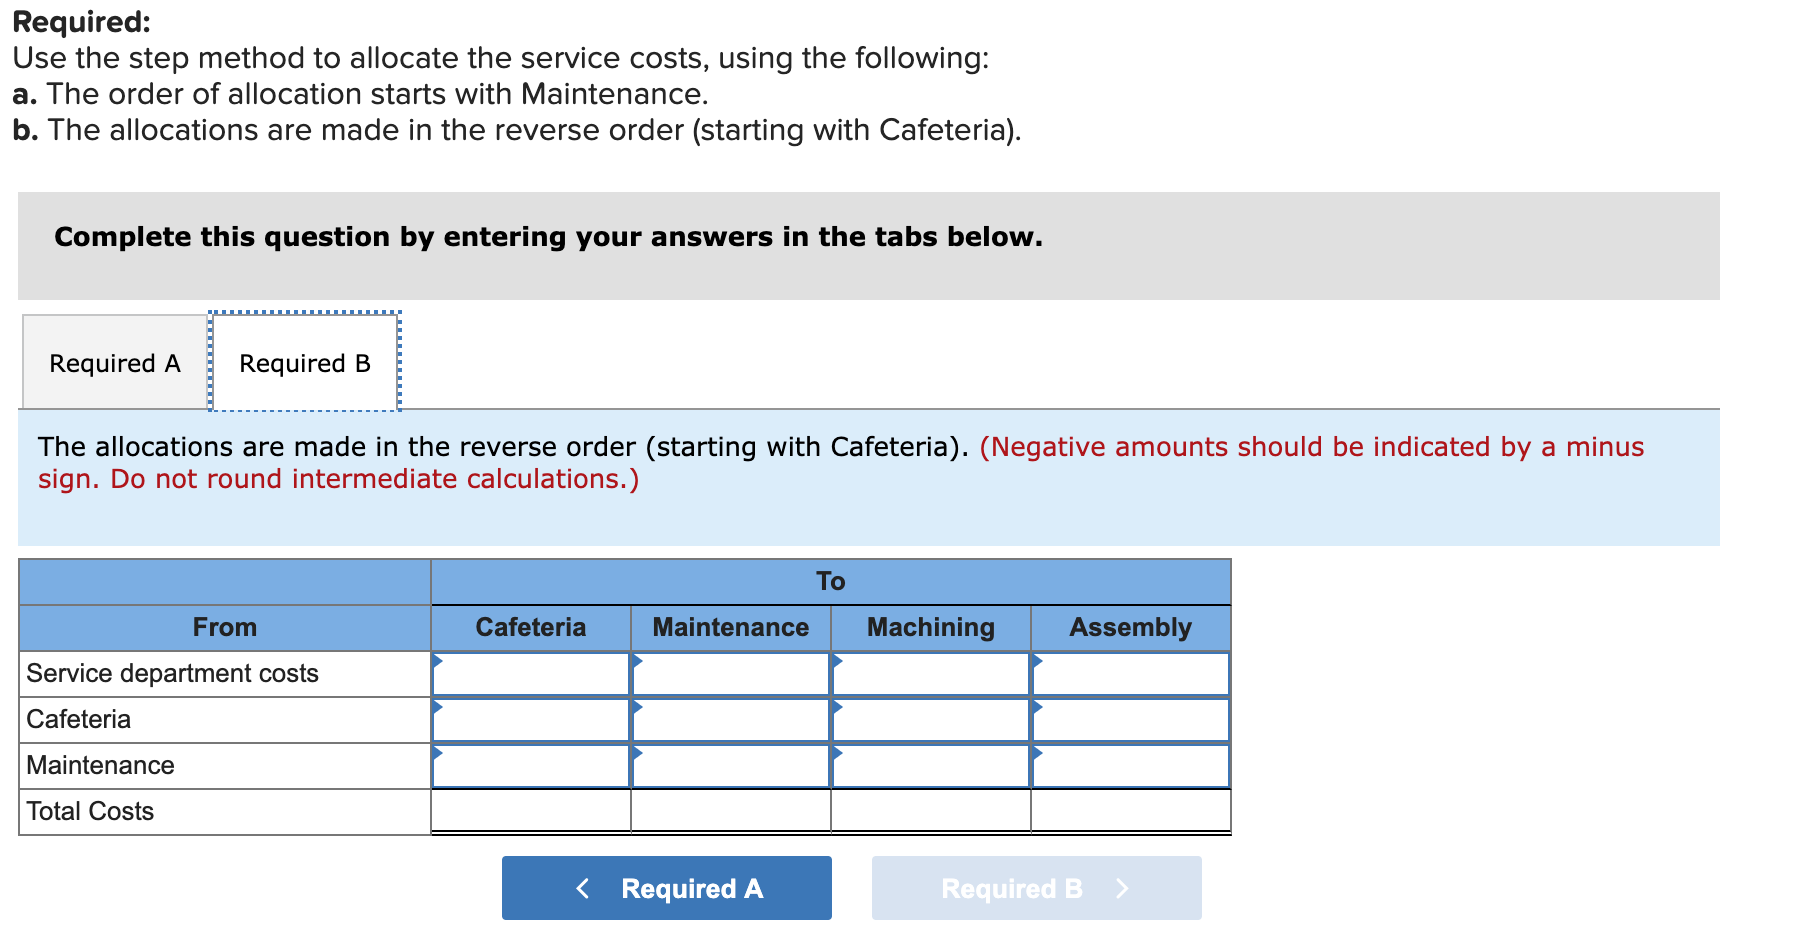Click the Machining input in the Maintenance row

click(x=930, y=765)
